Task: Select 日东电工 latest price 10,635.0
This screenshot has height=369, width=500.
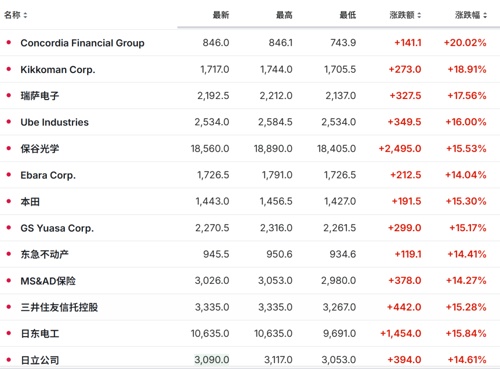Action: [x=210, y=333]
